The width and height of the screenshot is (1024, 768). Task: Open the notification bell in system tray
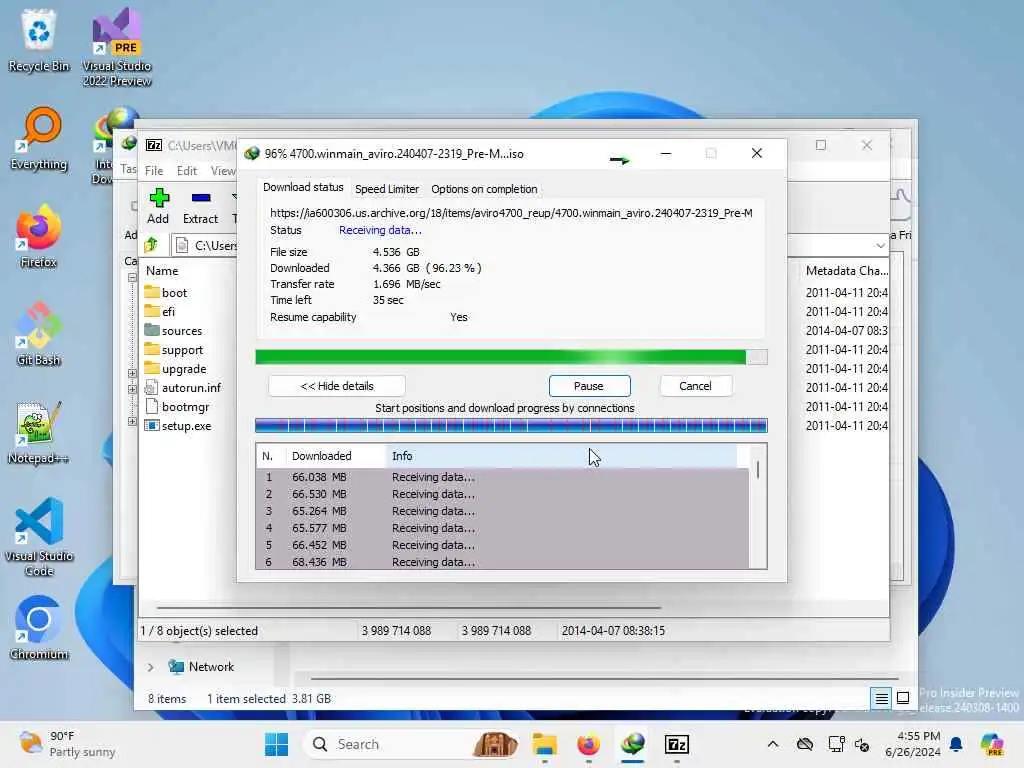(x=956, y=744)
